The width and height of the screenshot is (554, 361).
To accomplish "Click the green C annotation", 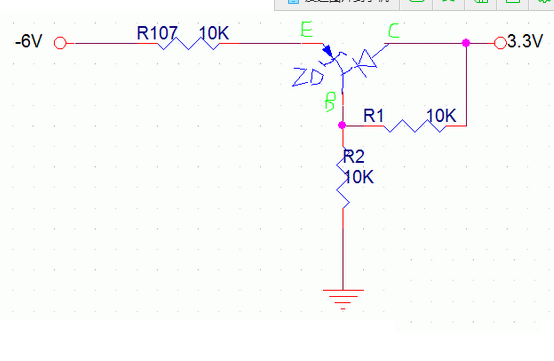I will (x=394, y=31).
